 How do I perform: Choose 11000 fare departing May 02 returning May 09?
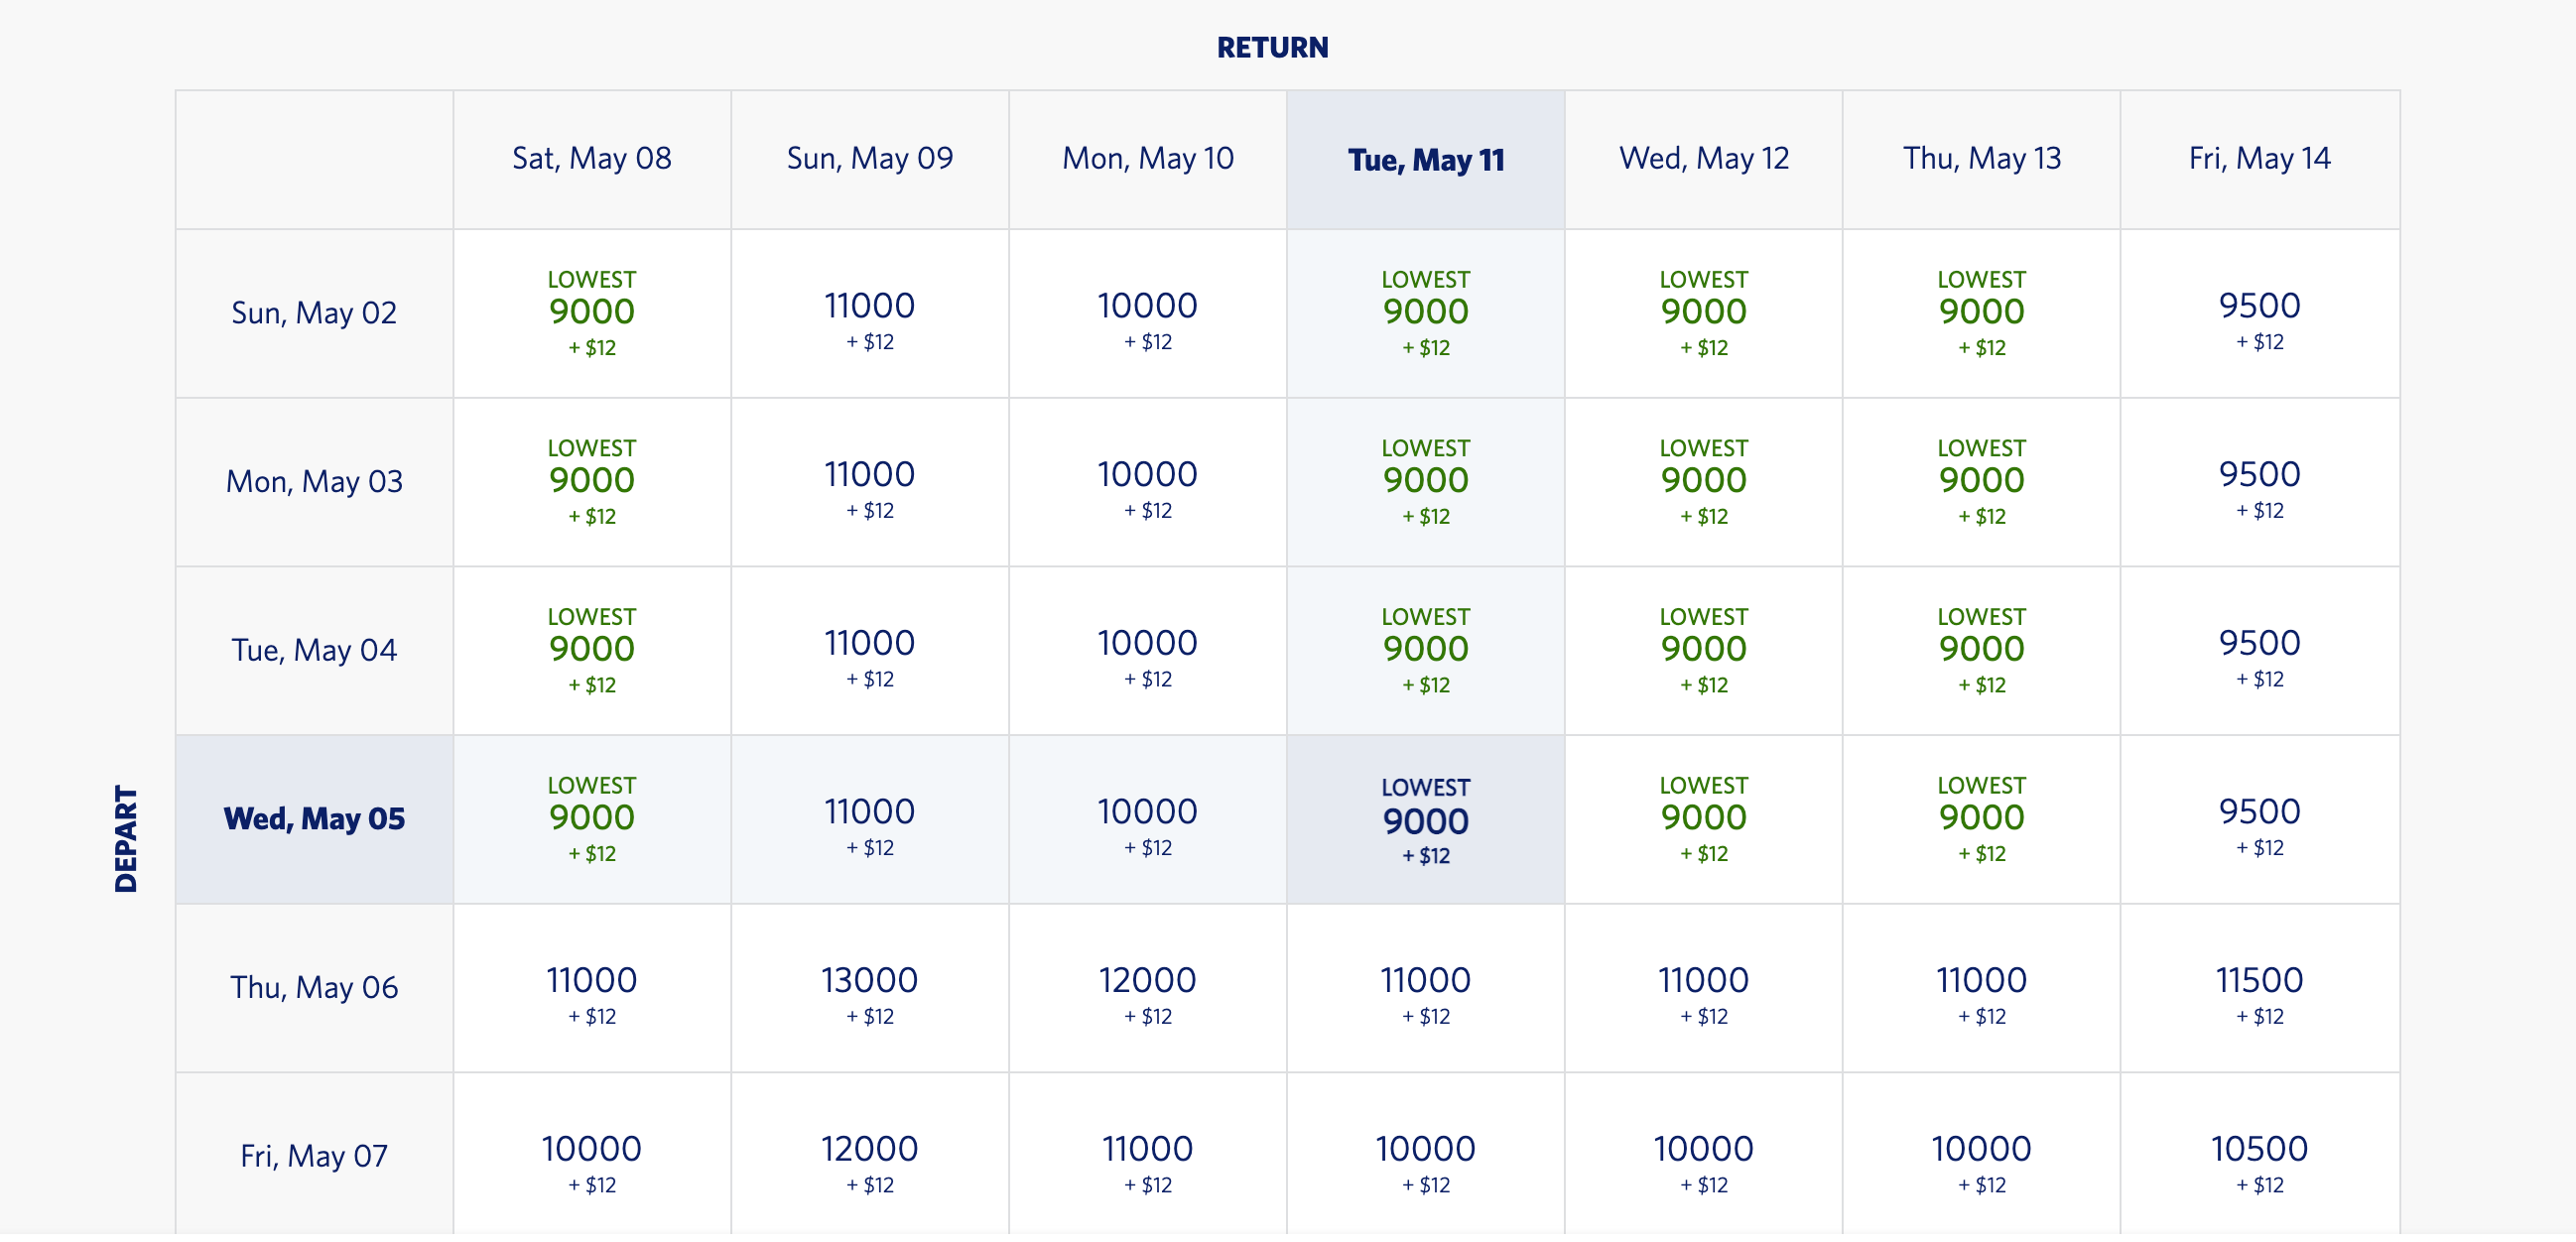coord(869,314)
